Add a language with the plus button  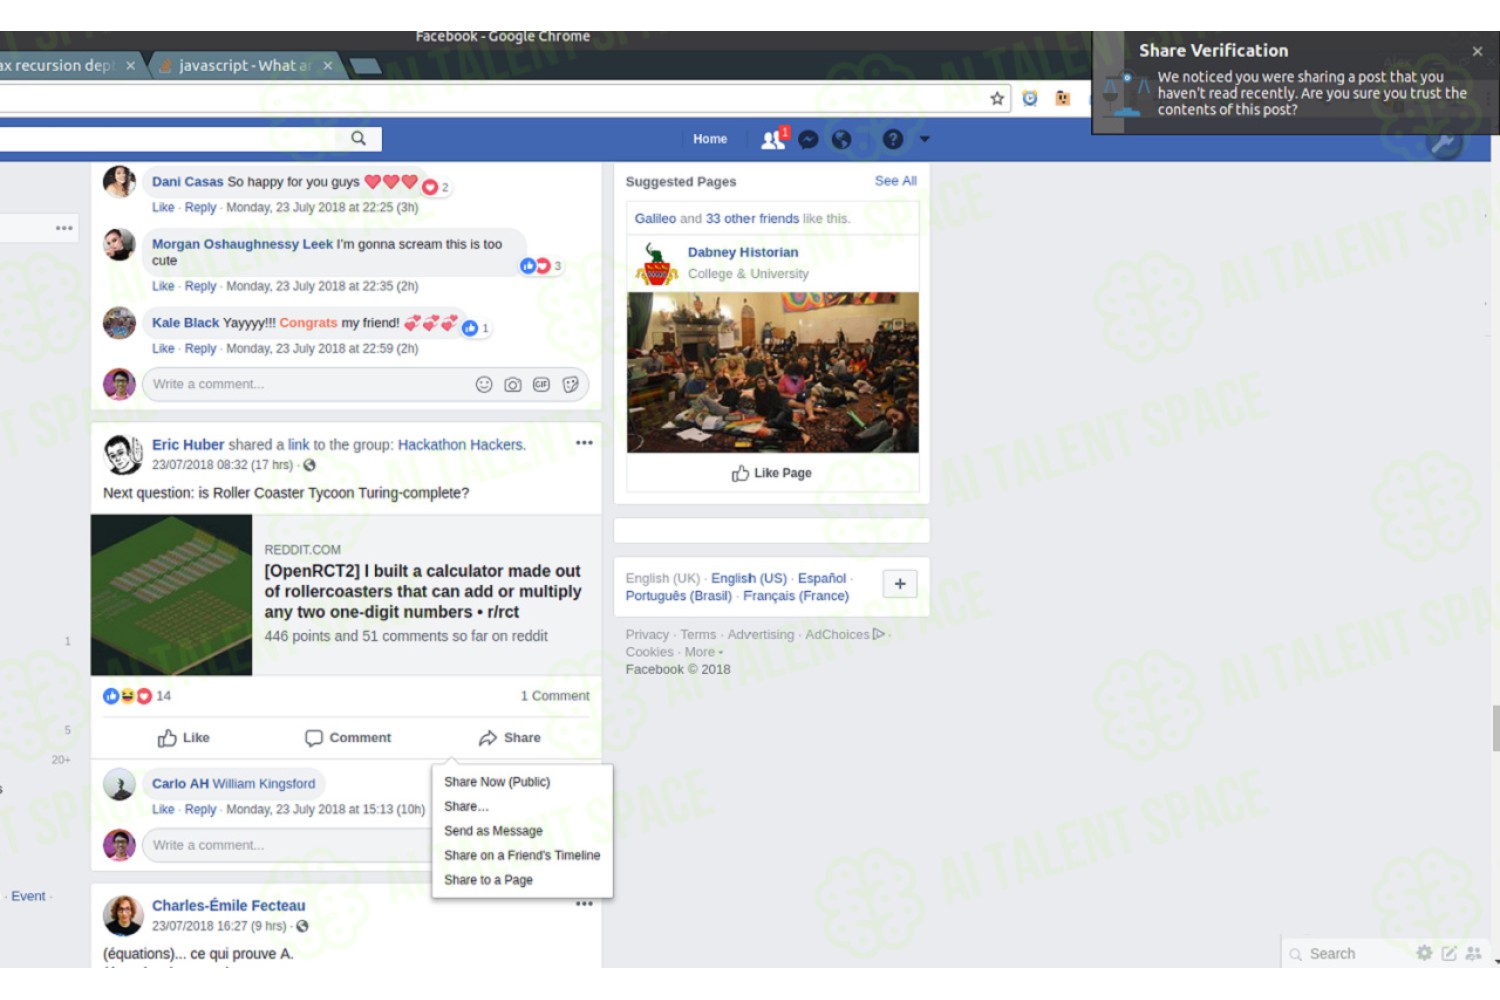[x=900, y=584]
